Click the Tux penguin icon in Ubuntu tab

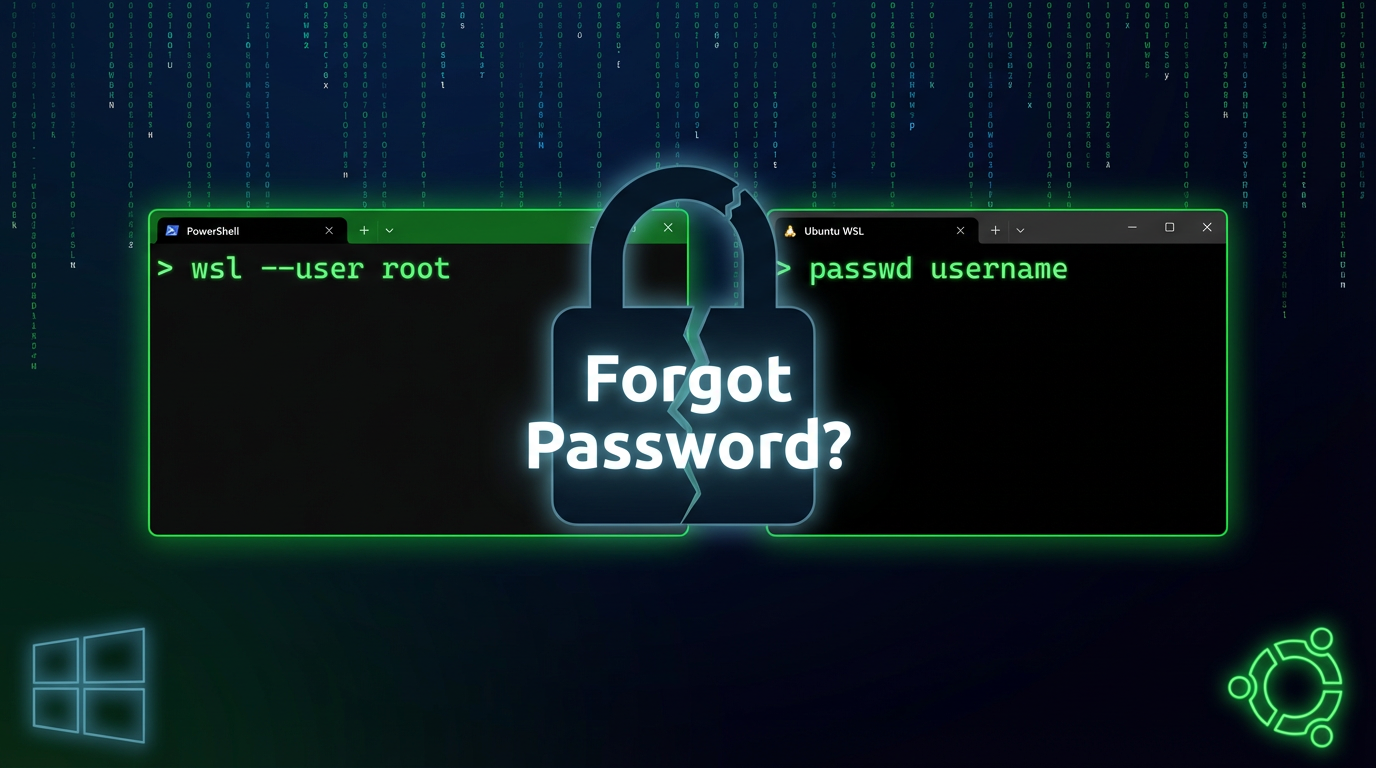click(790, 231)
